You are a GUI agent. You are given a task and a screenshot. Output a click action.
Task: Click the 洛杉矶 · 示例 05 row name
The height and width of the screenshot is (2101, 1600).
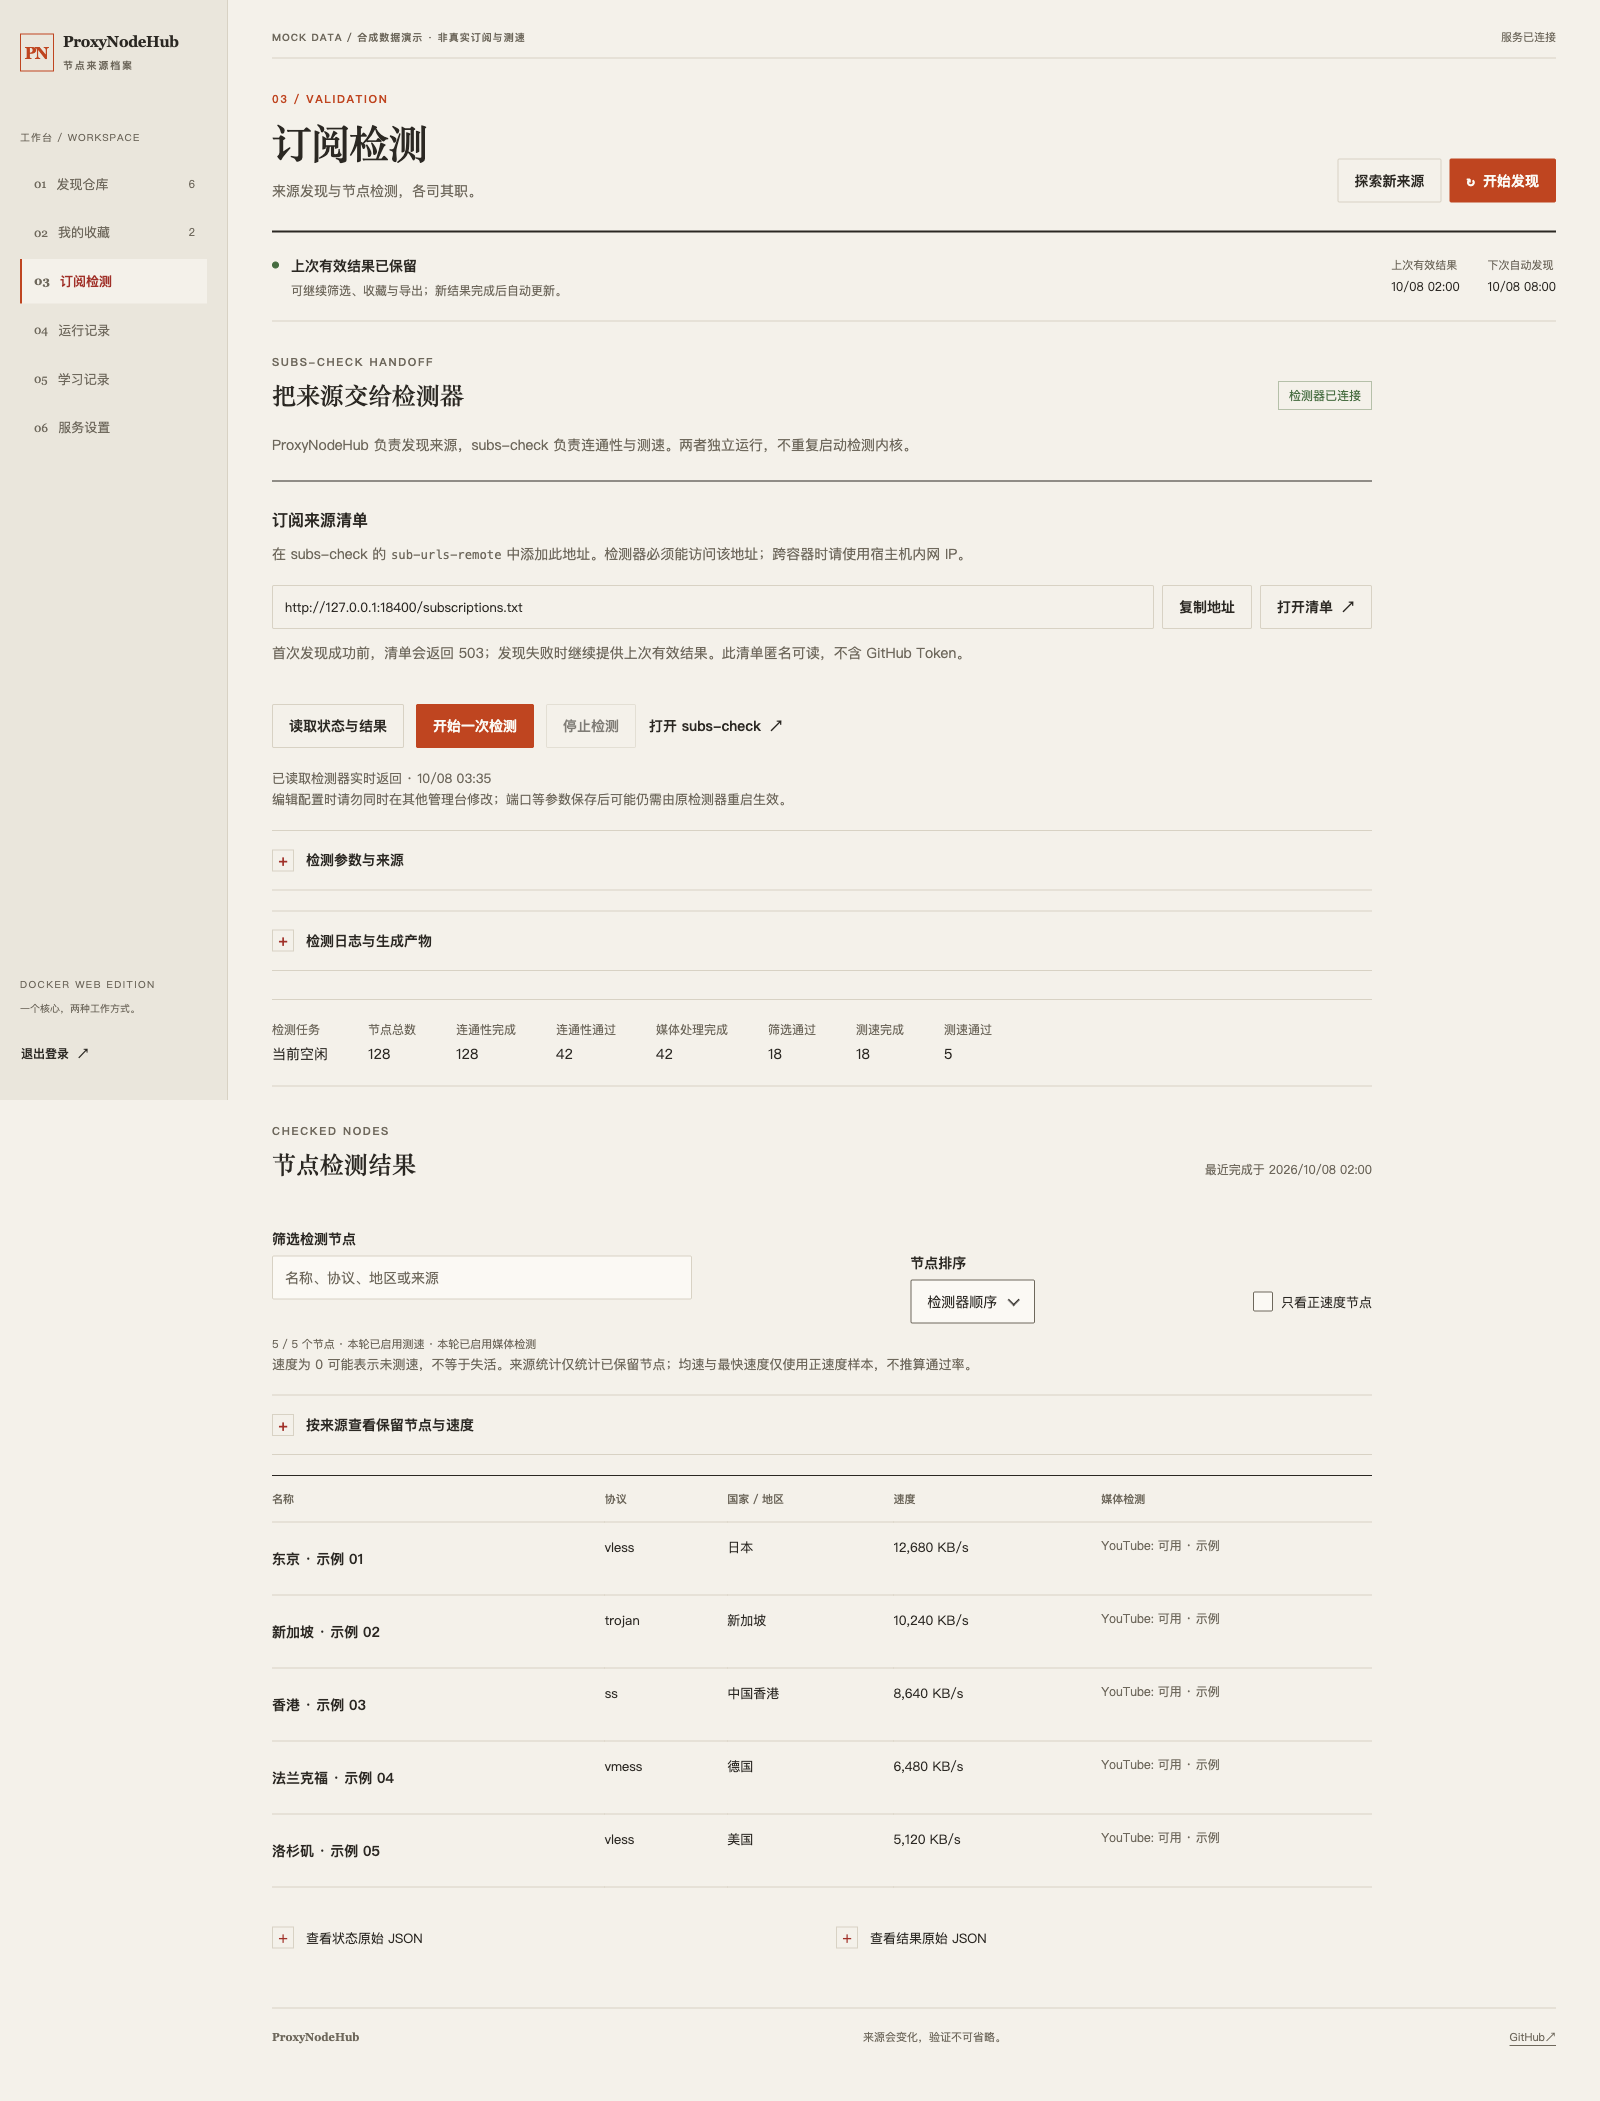point(326,1851)
